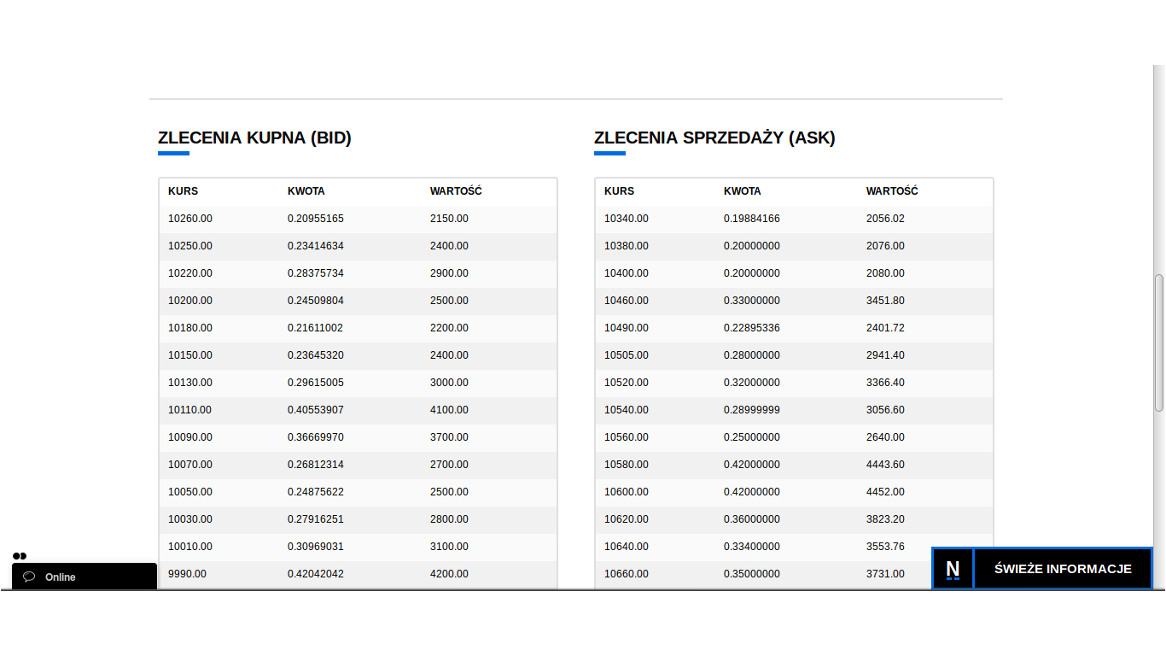Select bid rate 10090.00

tap(190, 437)
